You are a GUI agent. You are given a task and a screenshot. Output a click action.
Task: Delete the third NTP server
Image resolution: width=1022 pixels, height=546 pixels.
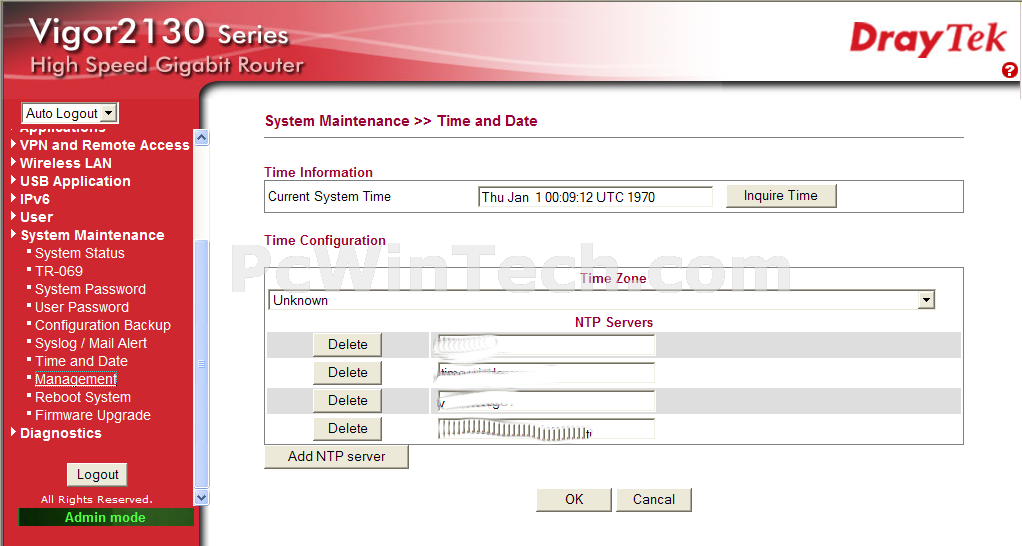coord(347,401)
